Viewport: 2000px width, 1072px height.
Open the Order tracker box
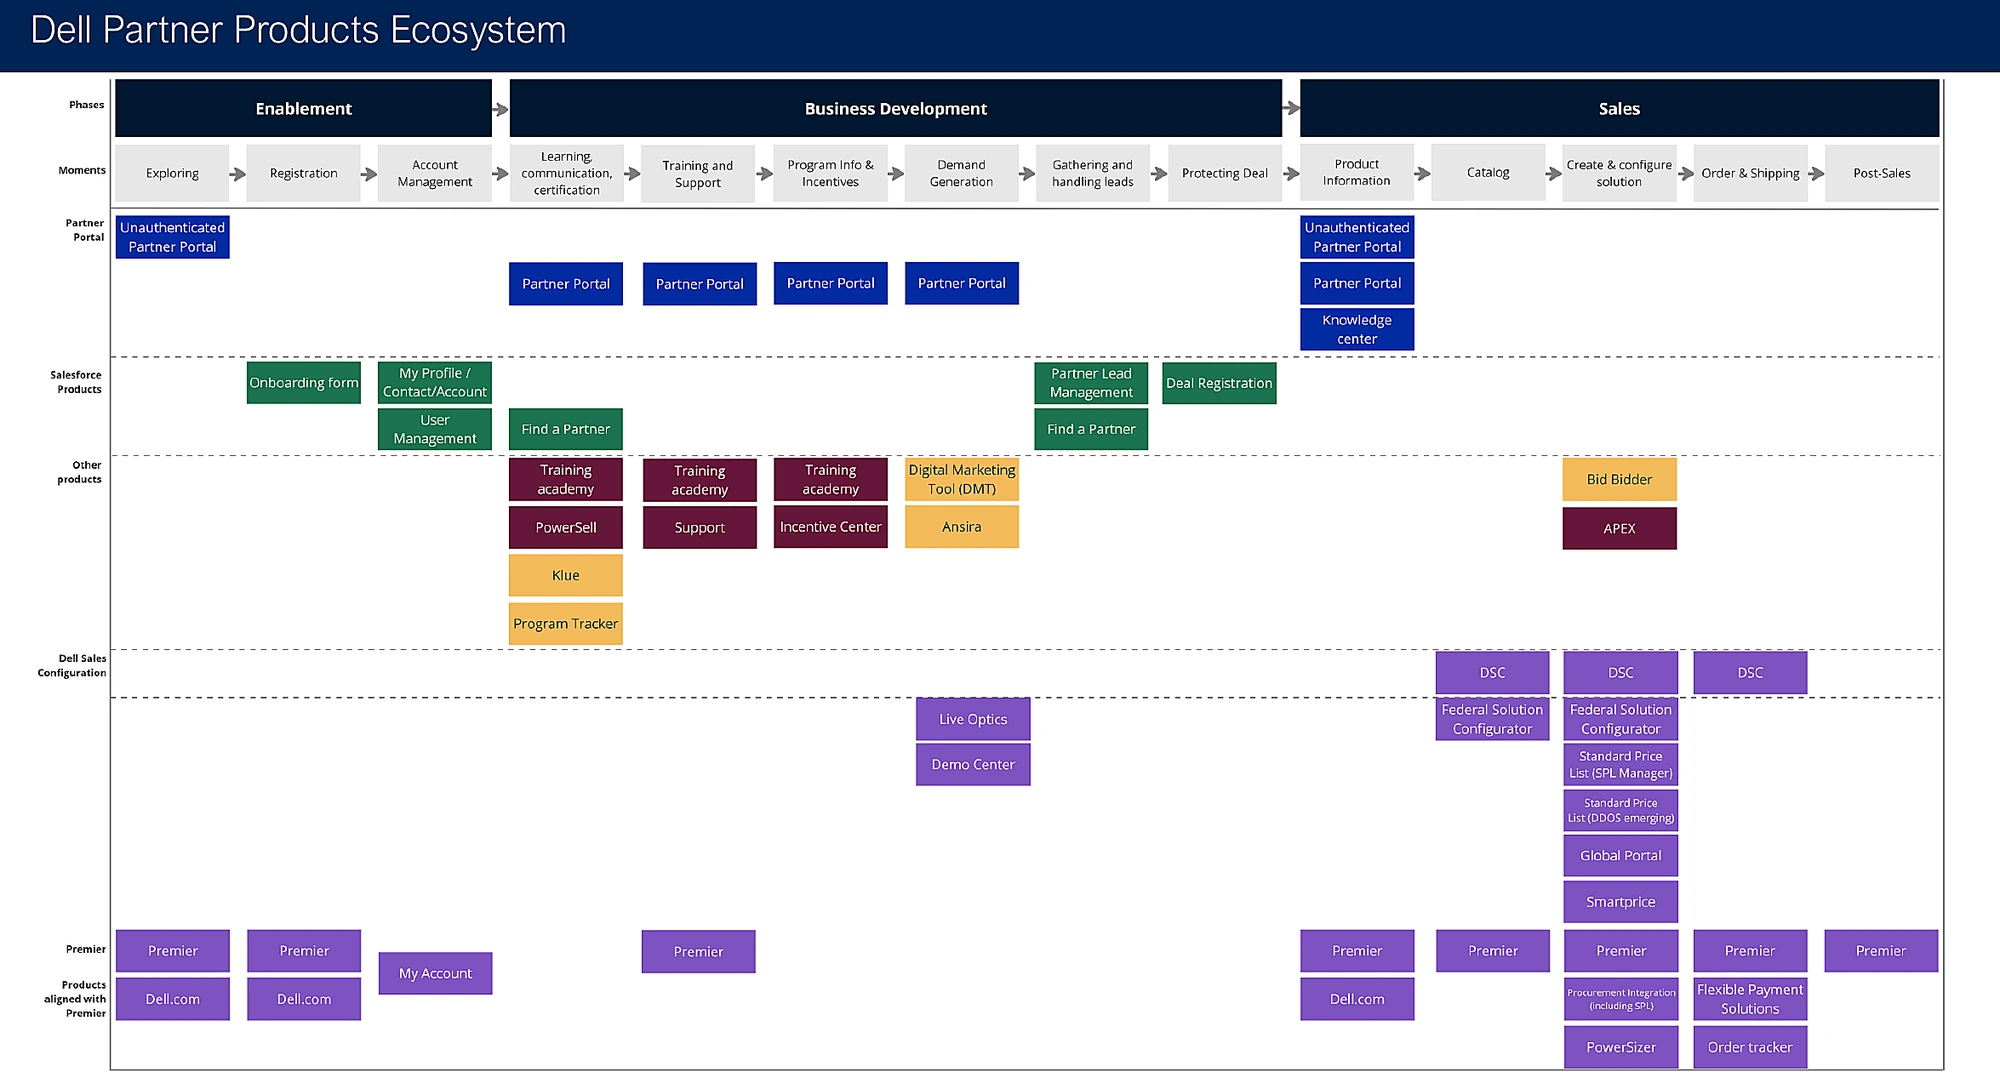point(1750,1047)
